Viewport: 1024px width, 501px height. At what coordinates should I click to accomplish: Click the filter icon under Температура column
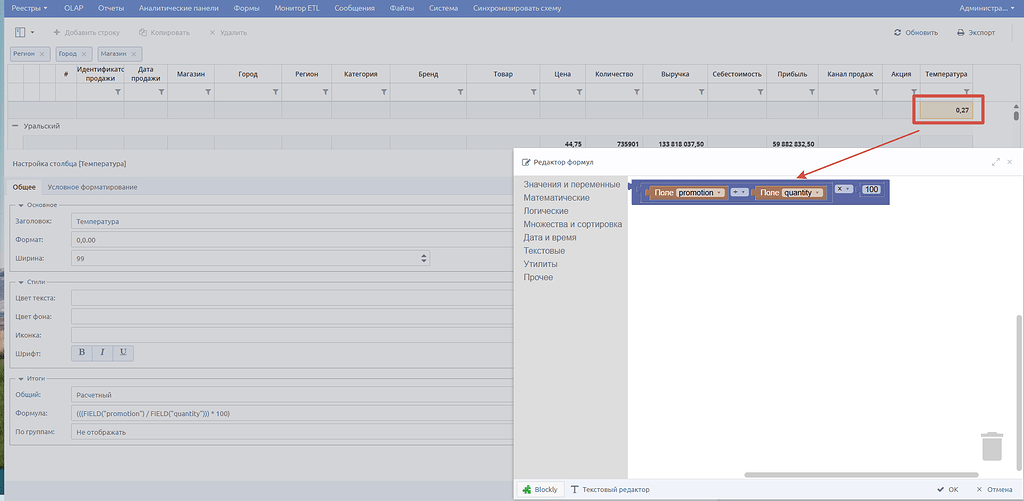click(x=966, y=93)
